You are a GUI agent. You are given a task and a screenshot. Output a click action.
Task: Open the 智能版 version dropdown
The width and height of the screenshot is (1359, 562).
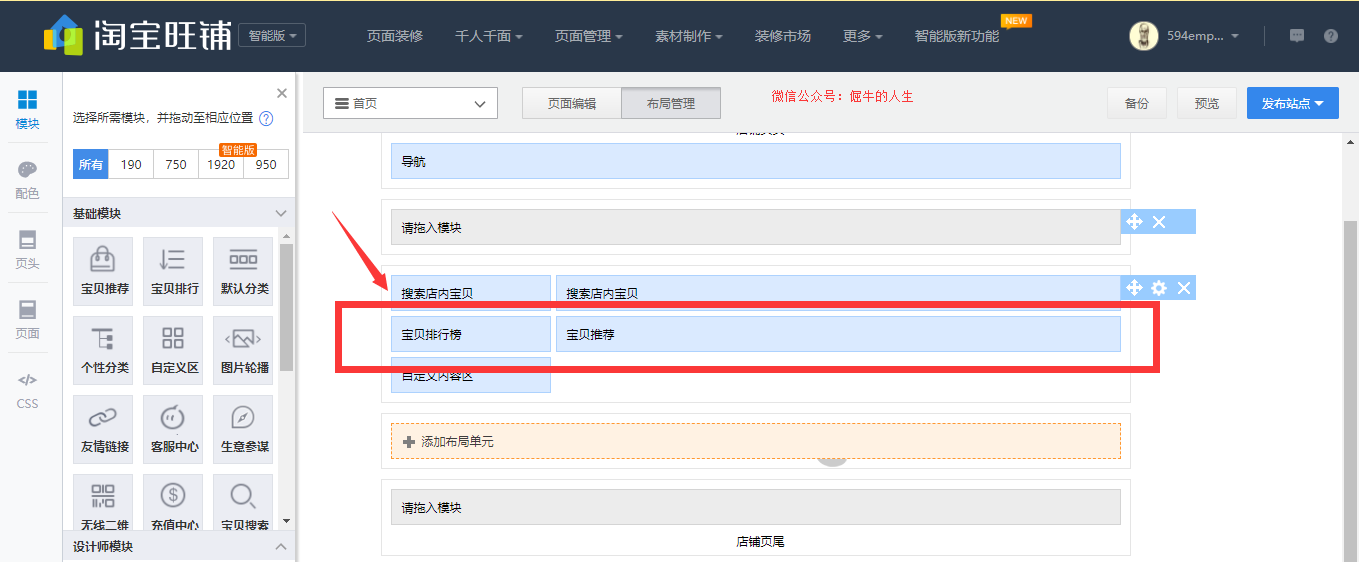click(272, 35)
